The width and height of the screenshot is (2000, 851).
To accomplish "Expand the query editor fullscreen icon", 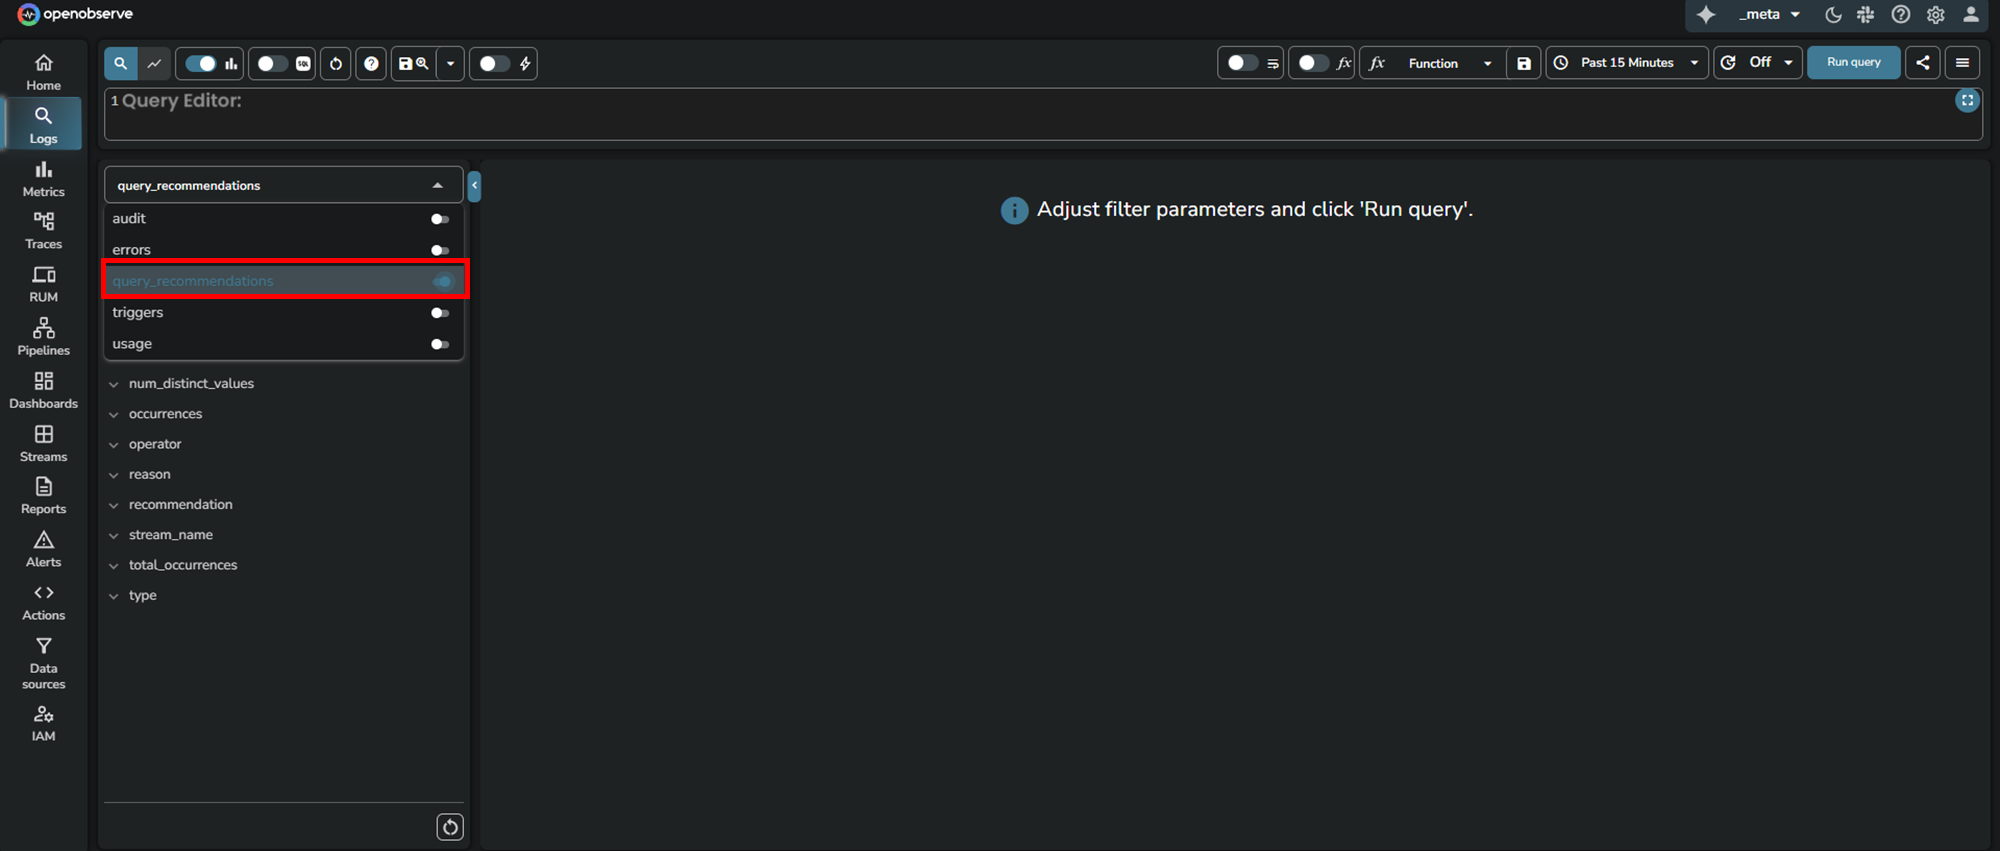I will click(x=1966, y=101).
